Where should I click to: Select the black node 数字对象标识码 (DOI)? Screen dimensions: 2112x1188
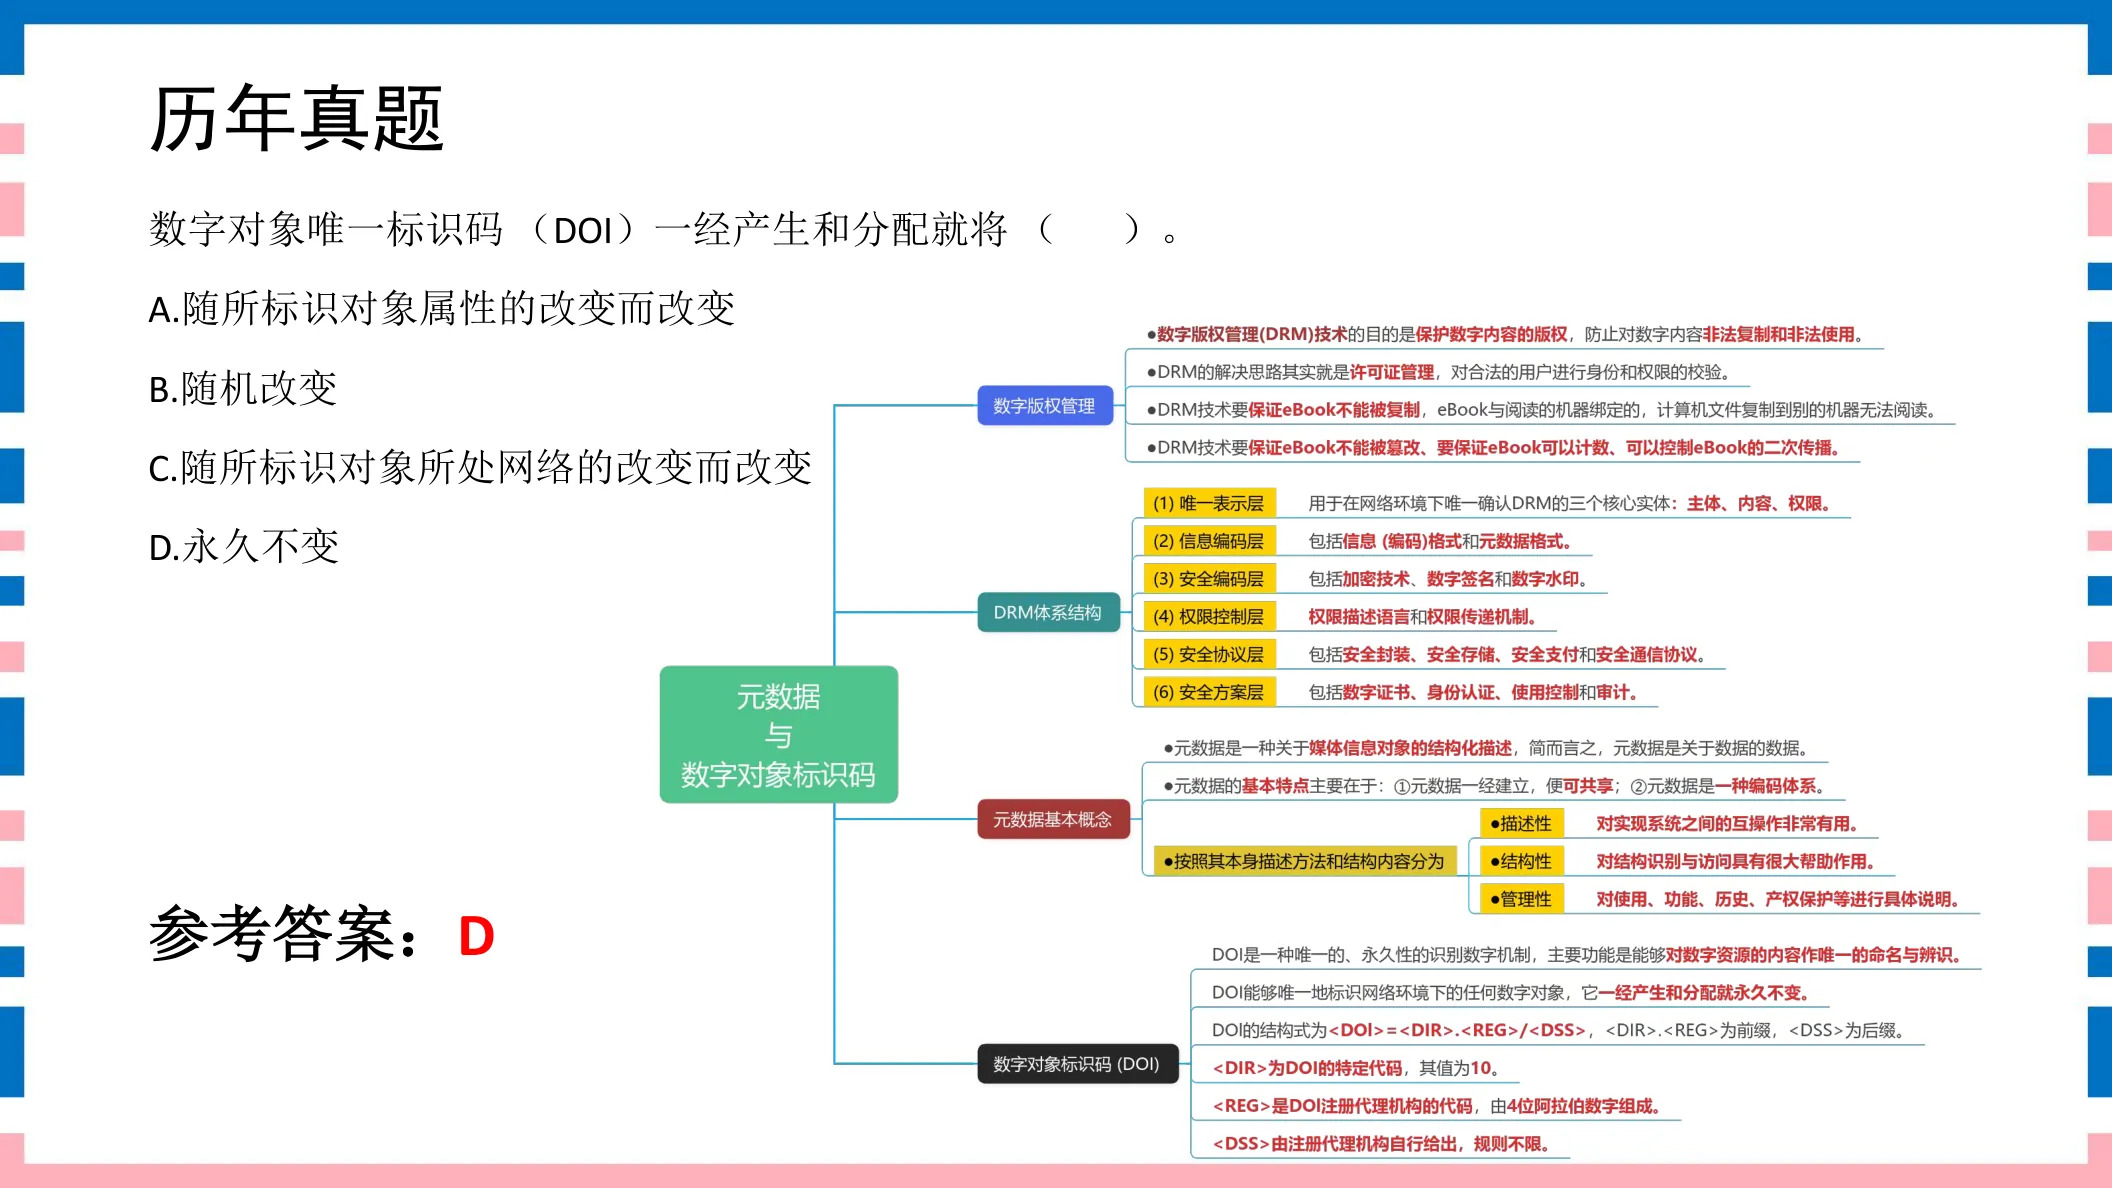[x=1077, y=1064]
